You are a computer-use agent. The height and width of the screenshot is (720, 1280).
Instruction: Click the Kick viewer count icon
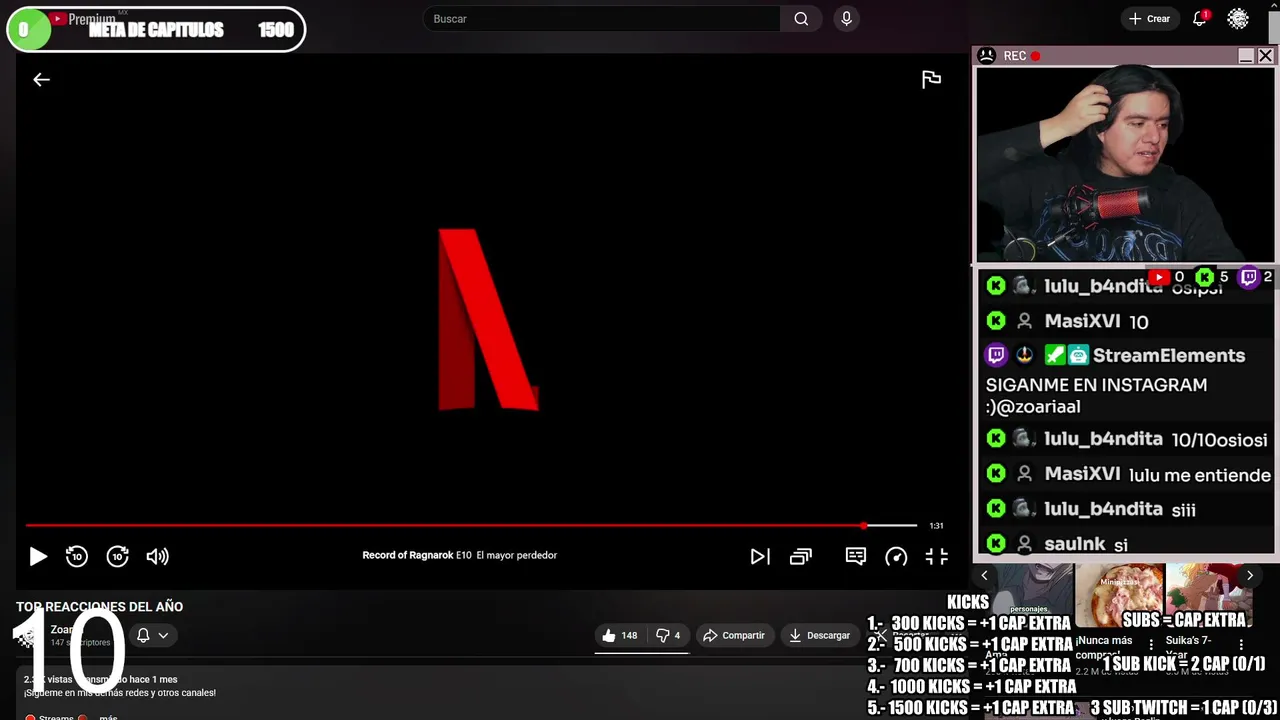[x=1205, y=277]
